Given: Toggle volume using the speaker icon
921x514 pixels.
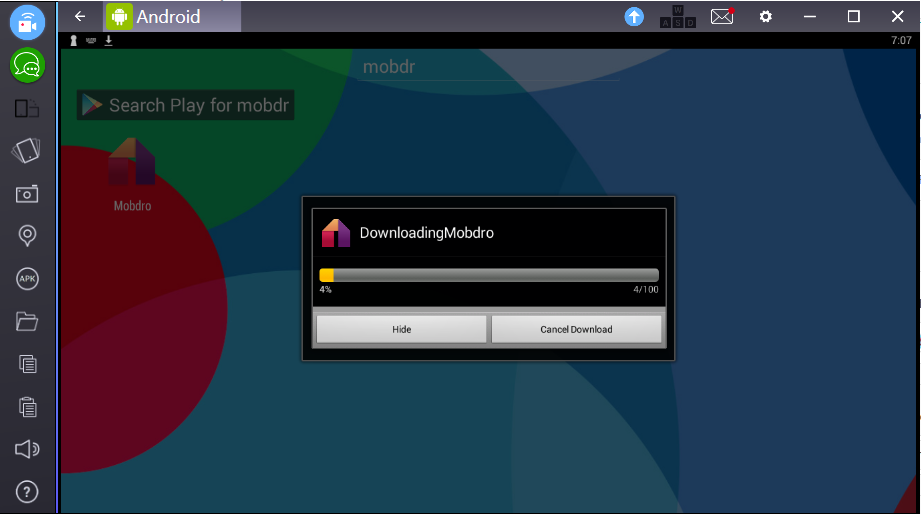Looking at the screenshot, I should coord(27,449).
